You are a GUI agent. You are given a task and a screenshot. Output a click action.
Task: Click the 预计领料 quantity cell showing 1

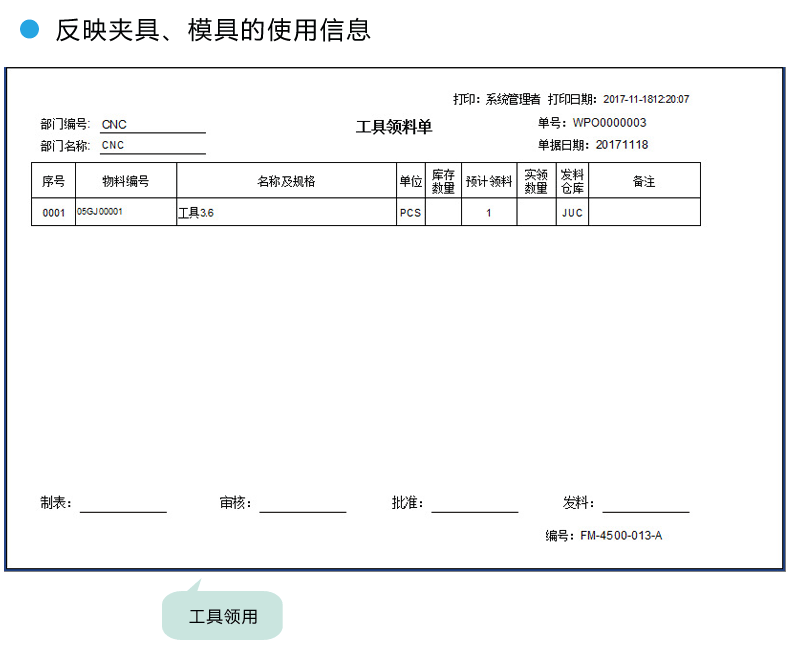pos(488,213)
